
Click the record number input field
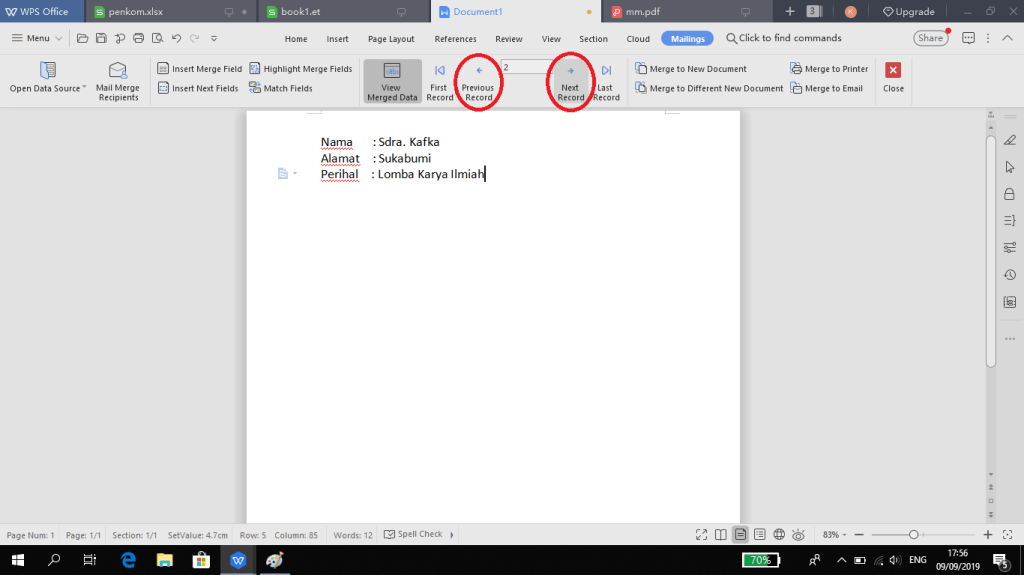coord(523,67)
